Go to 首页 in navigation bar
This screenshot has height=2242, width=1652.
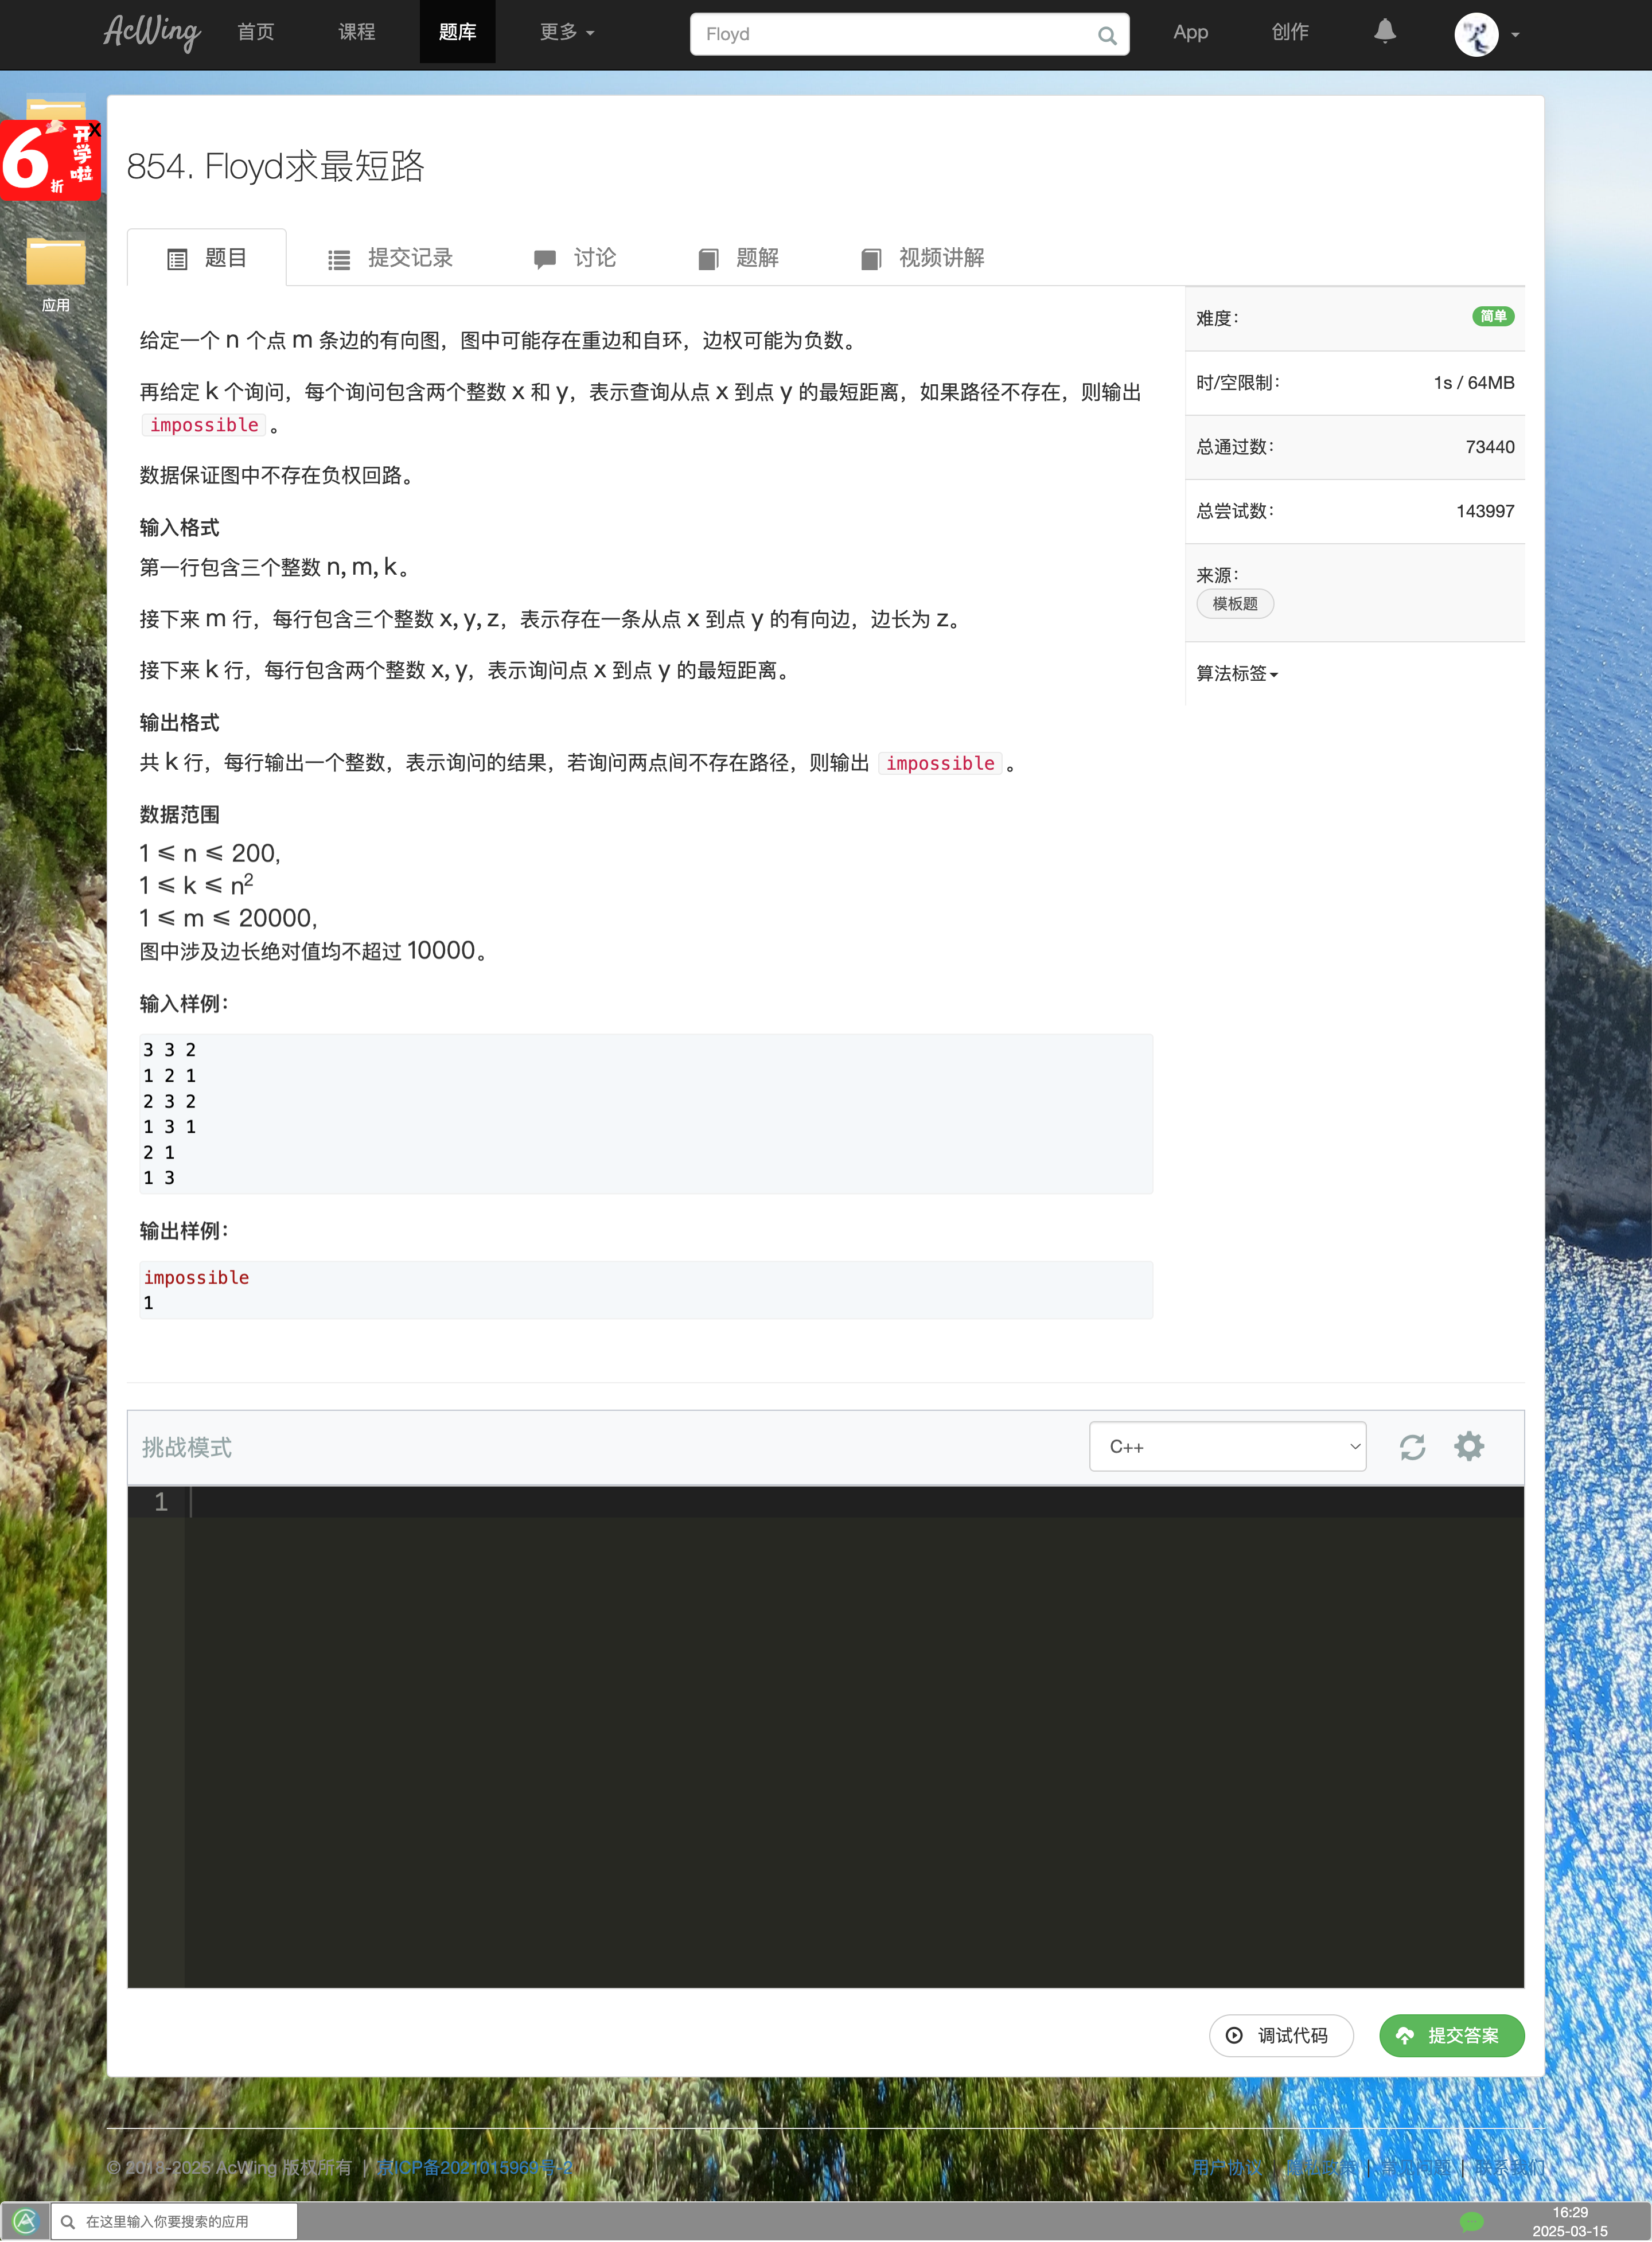[255, 32]
